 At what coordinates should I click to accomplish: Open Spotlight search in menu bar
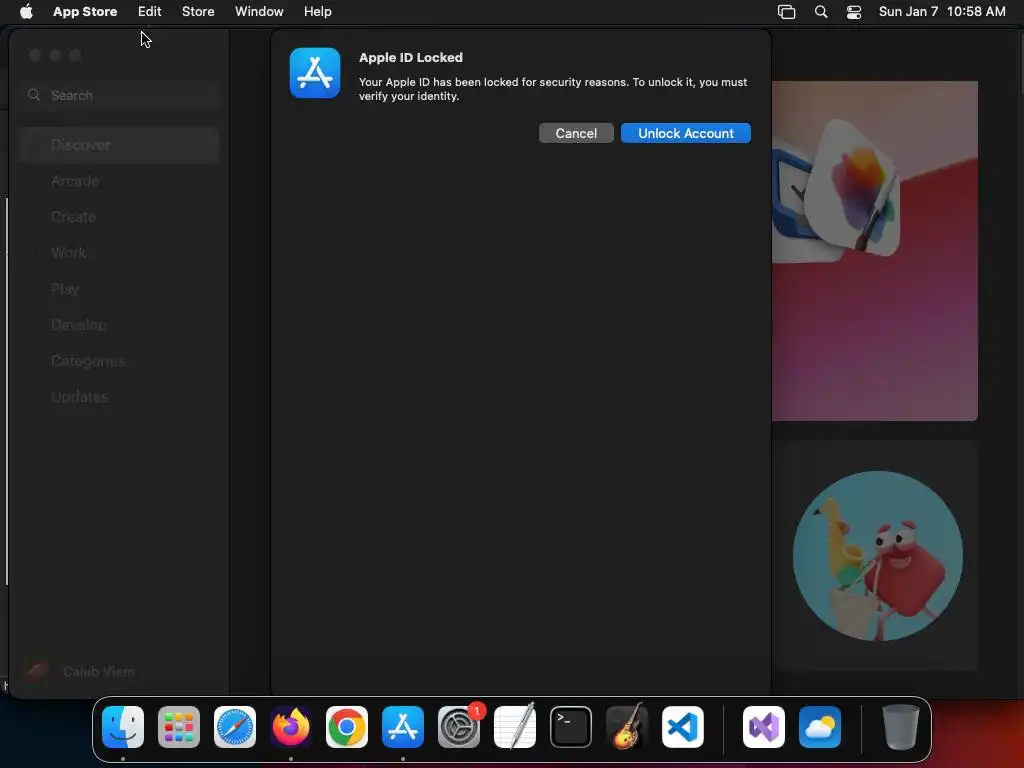click(x=821, y=12)
